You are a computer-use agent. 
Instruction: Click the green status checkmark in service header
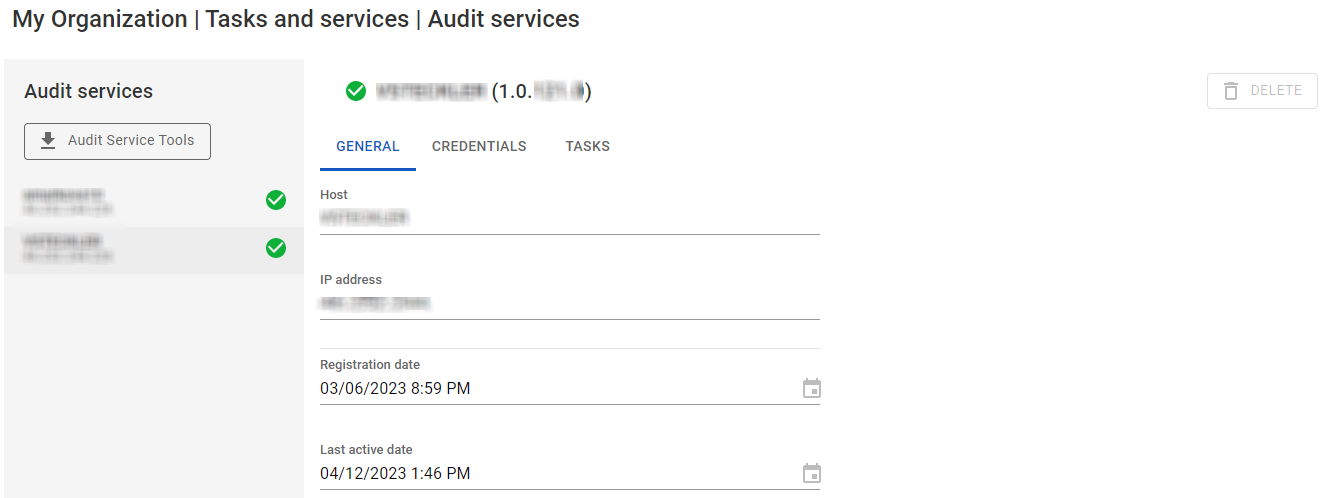tap(355, 91)
